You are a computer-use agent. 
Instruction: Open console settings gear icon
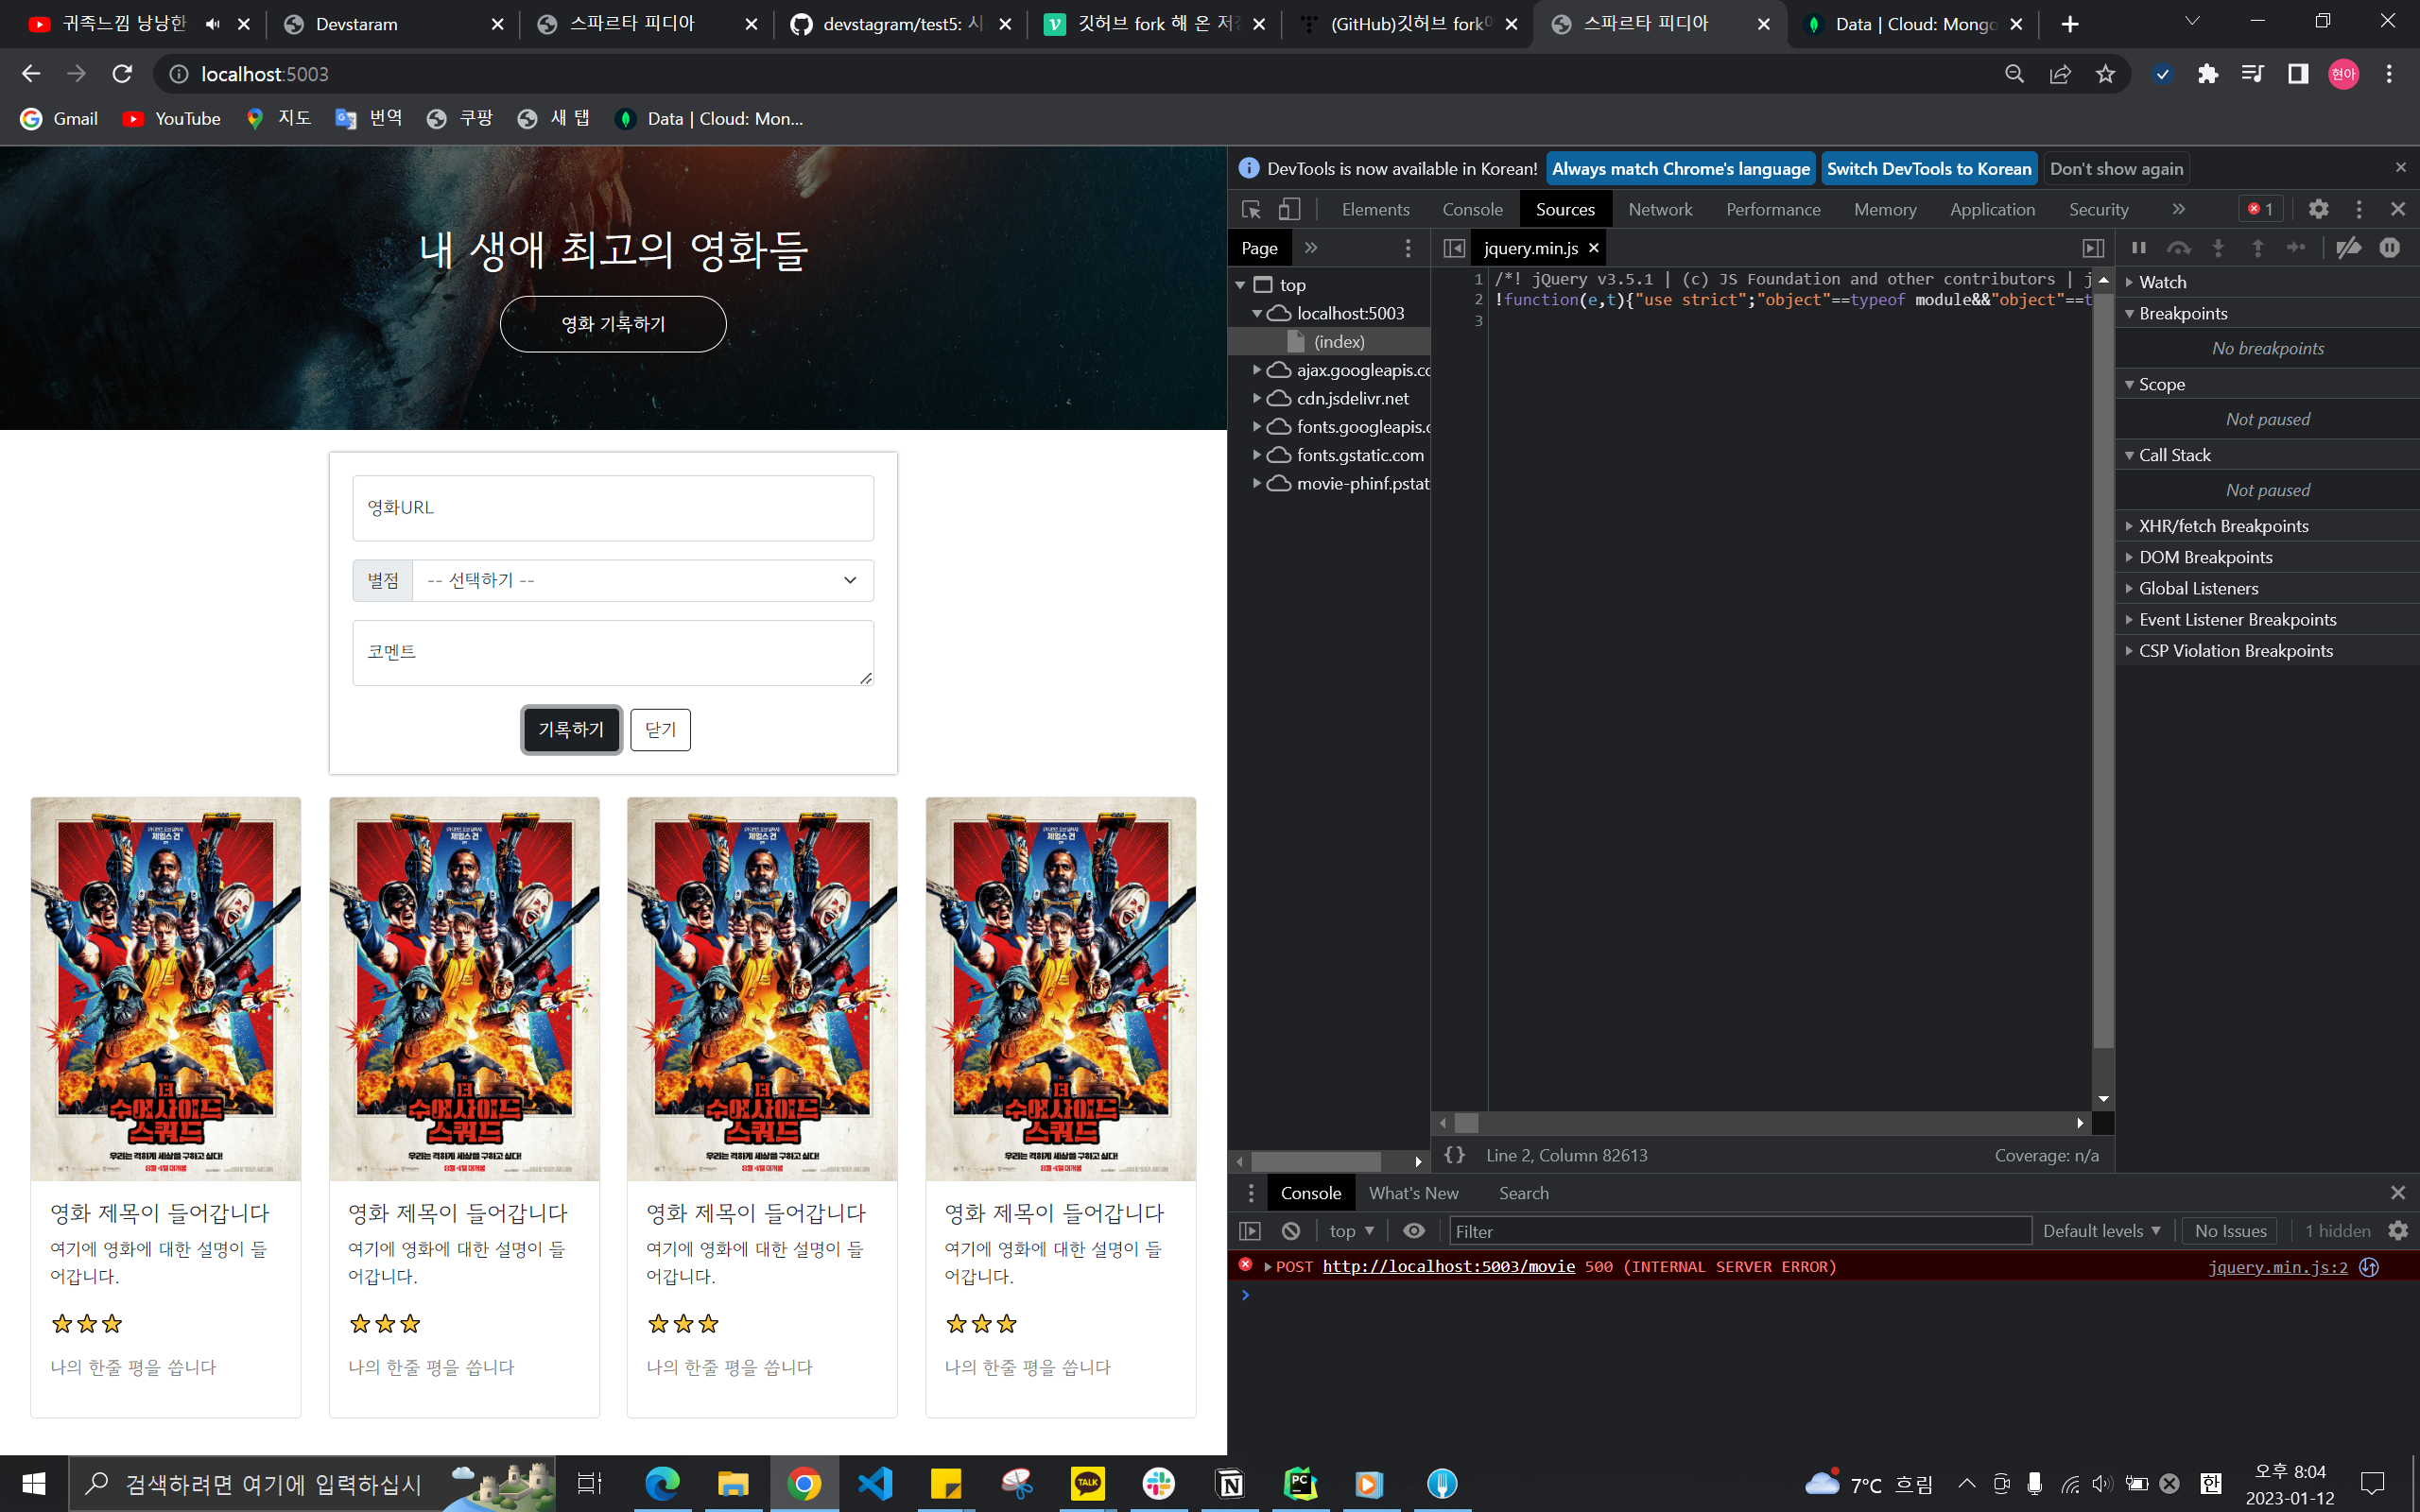pyautogui.click(x=2398, y=1231)
